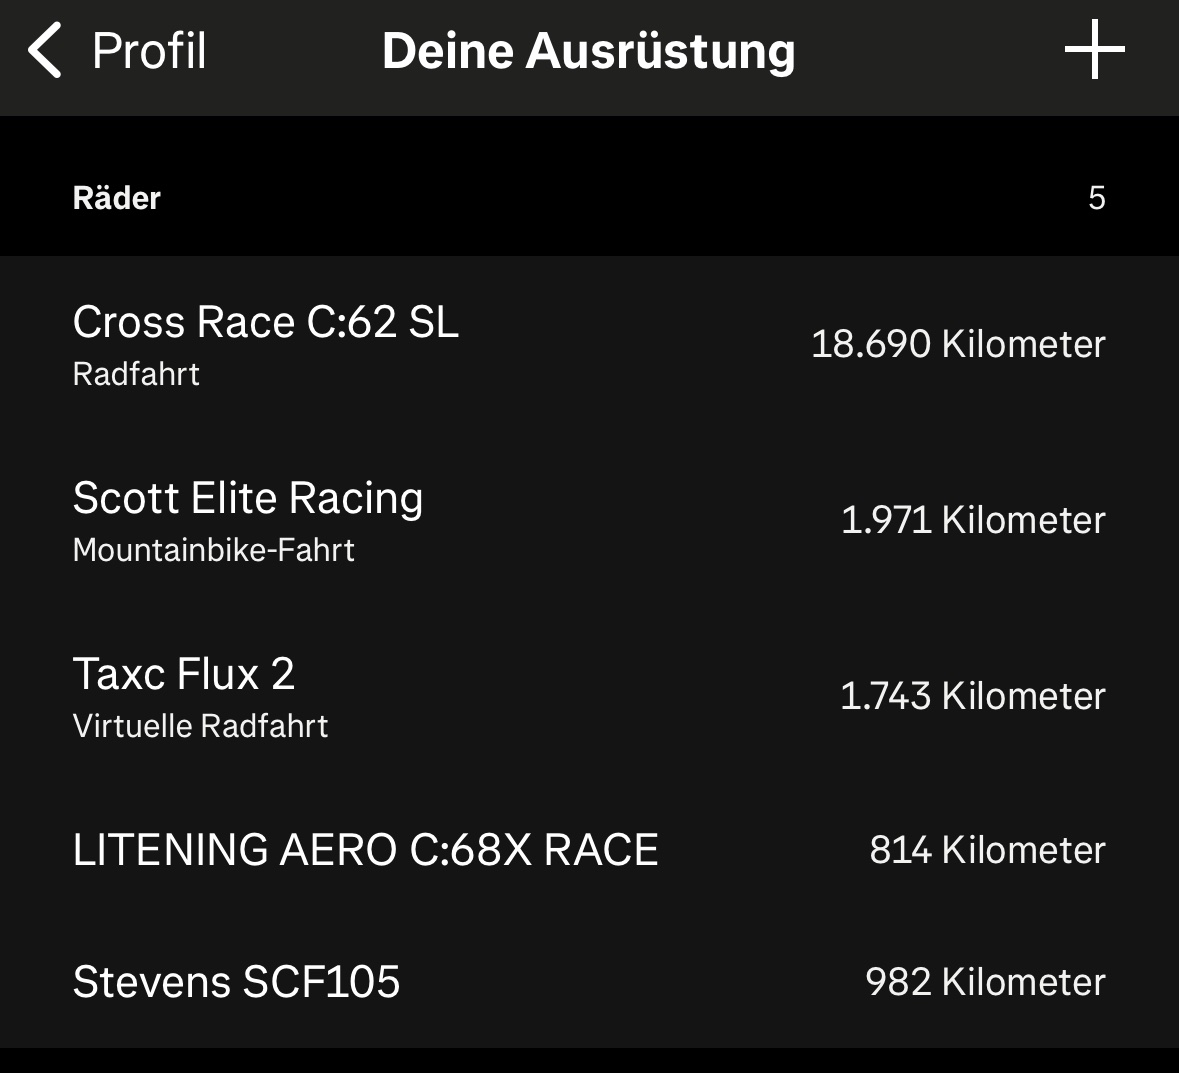Tap the back chevron arrow
Viewport: 1179px width, 1073px height.
point(45,51)
